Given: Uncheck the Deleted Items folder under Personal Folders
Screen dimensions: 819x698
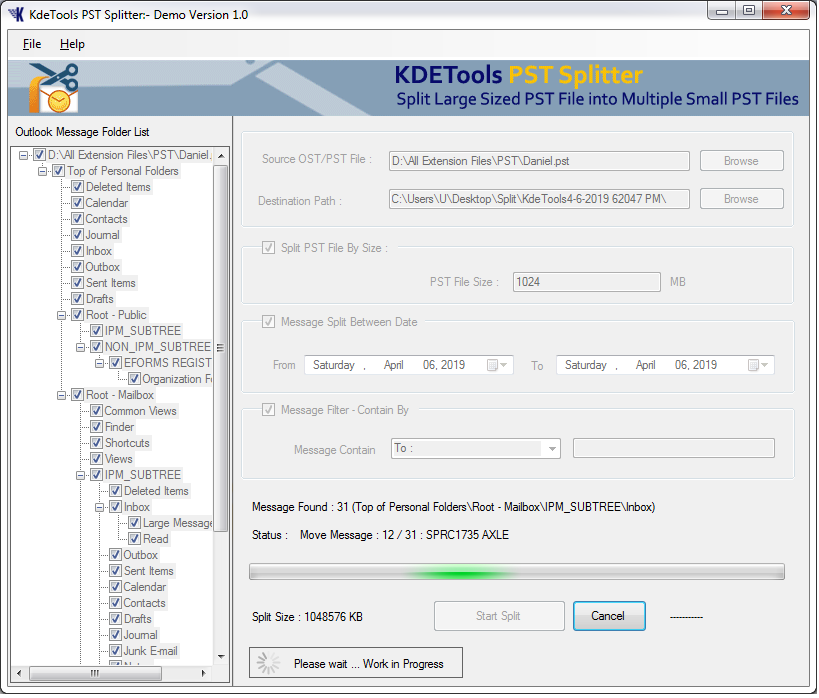Looking at the screenshot, I should pos(77,187).
